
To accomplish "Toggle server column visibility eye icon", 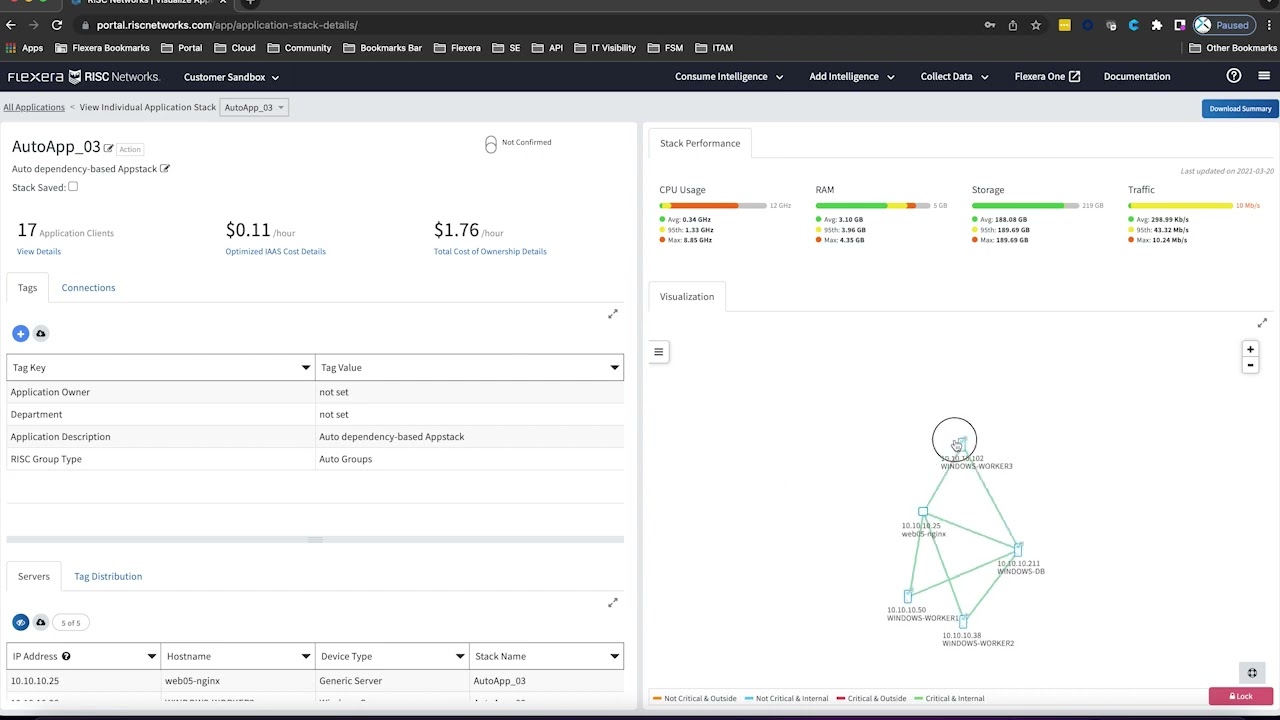I will [x=20, y=622].
